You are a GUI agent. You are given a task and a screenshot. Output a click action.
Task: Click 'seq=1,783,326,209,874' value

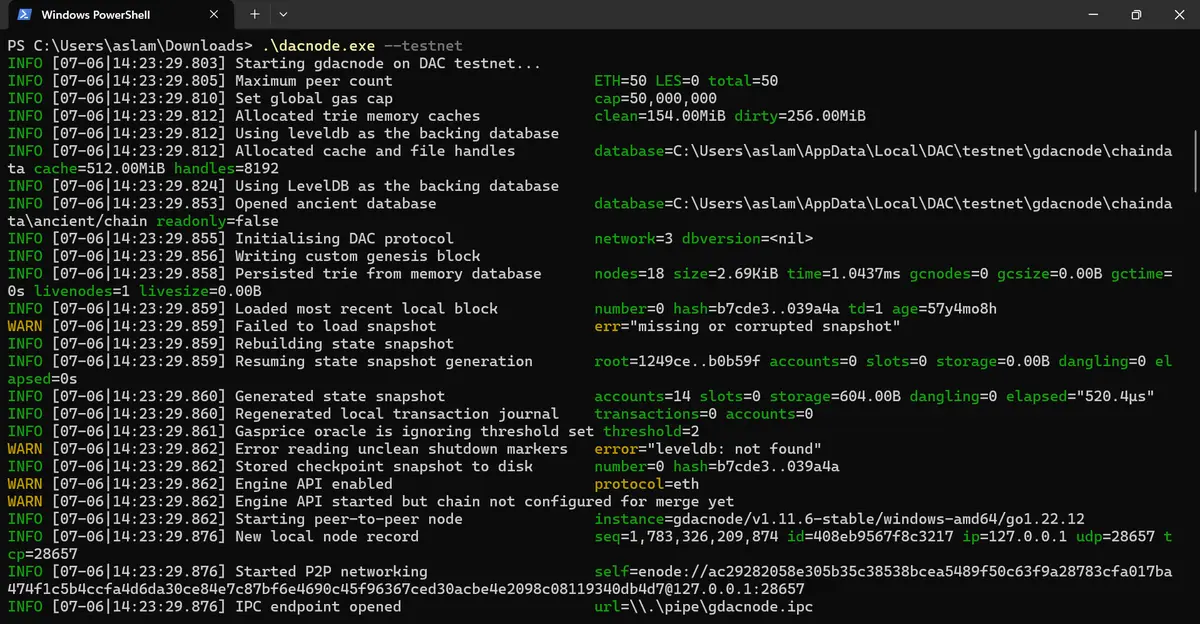pos(686,536)
